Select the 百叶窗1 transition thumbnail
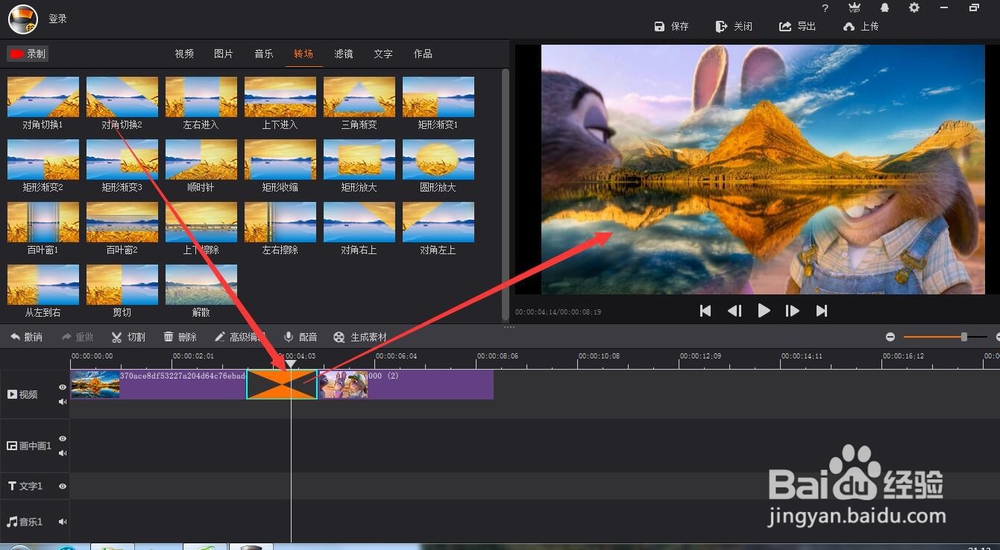This screenshot has height=550, width=1000. coord(43,222)
